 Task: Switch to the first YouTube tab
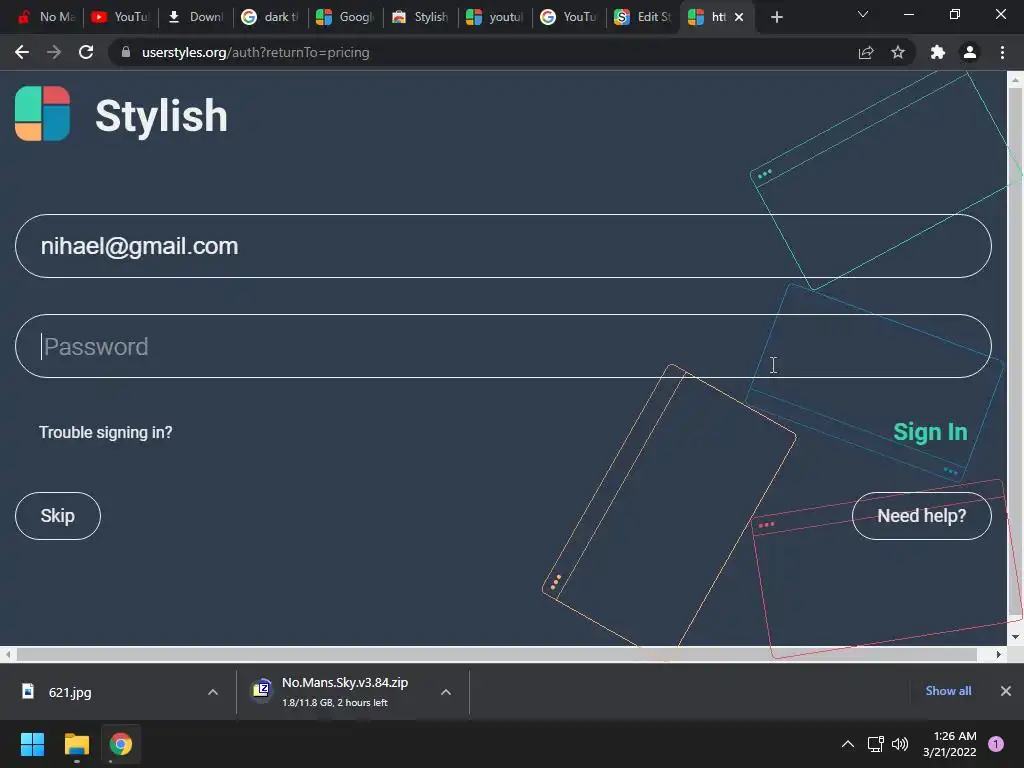pos(120,17)
